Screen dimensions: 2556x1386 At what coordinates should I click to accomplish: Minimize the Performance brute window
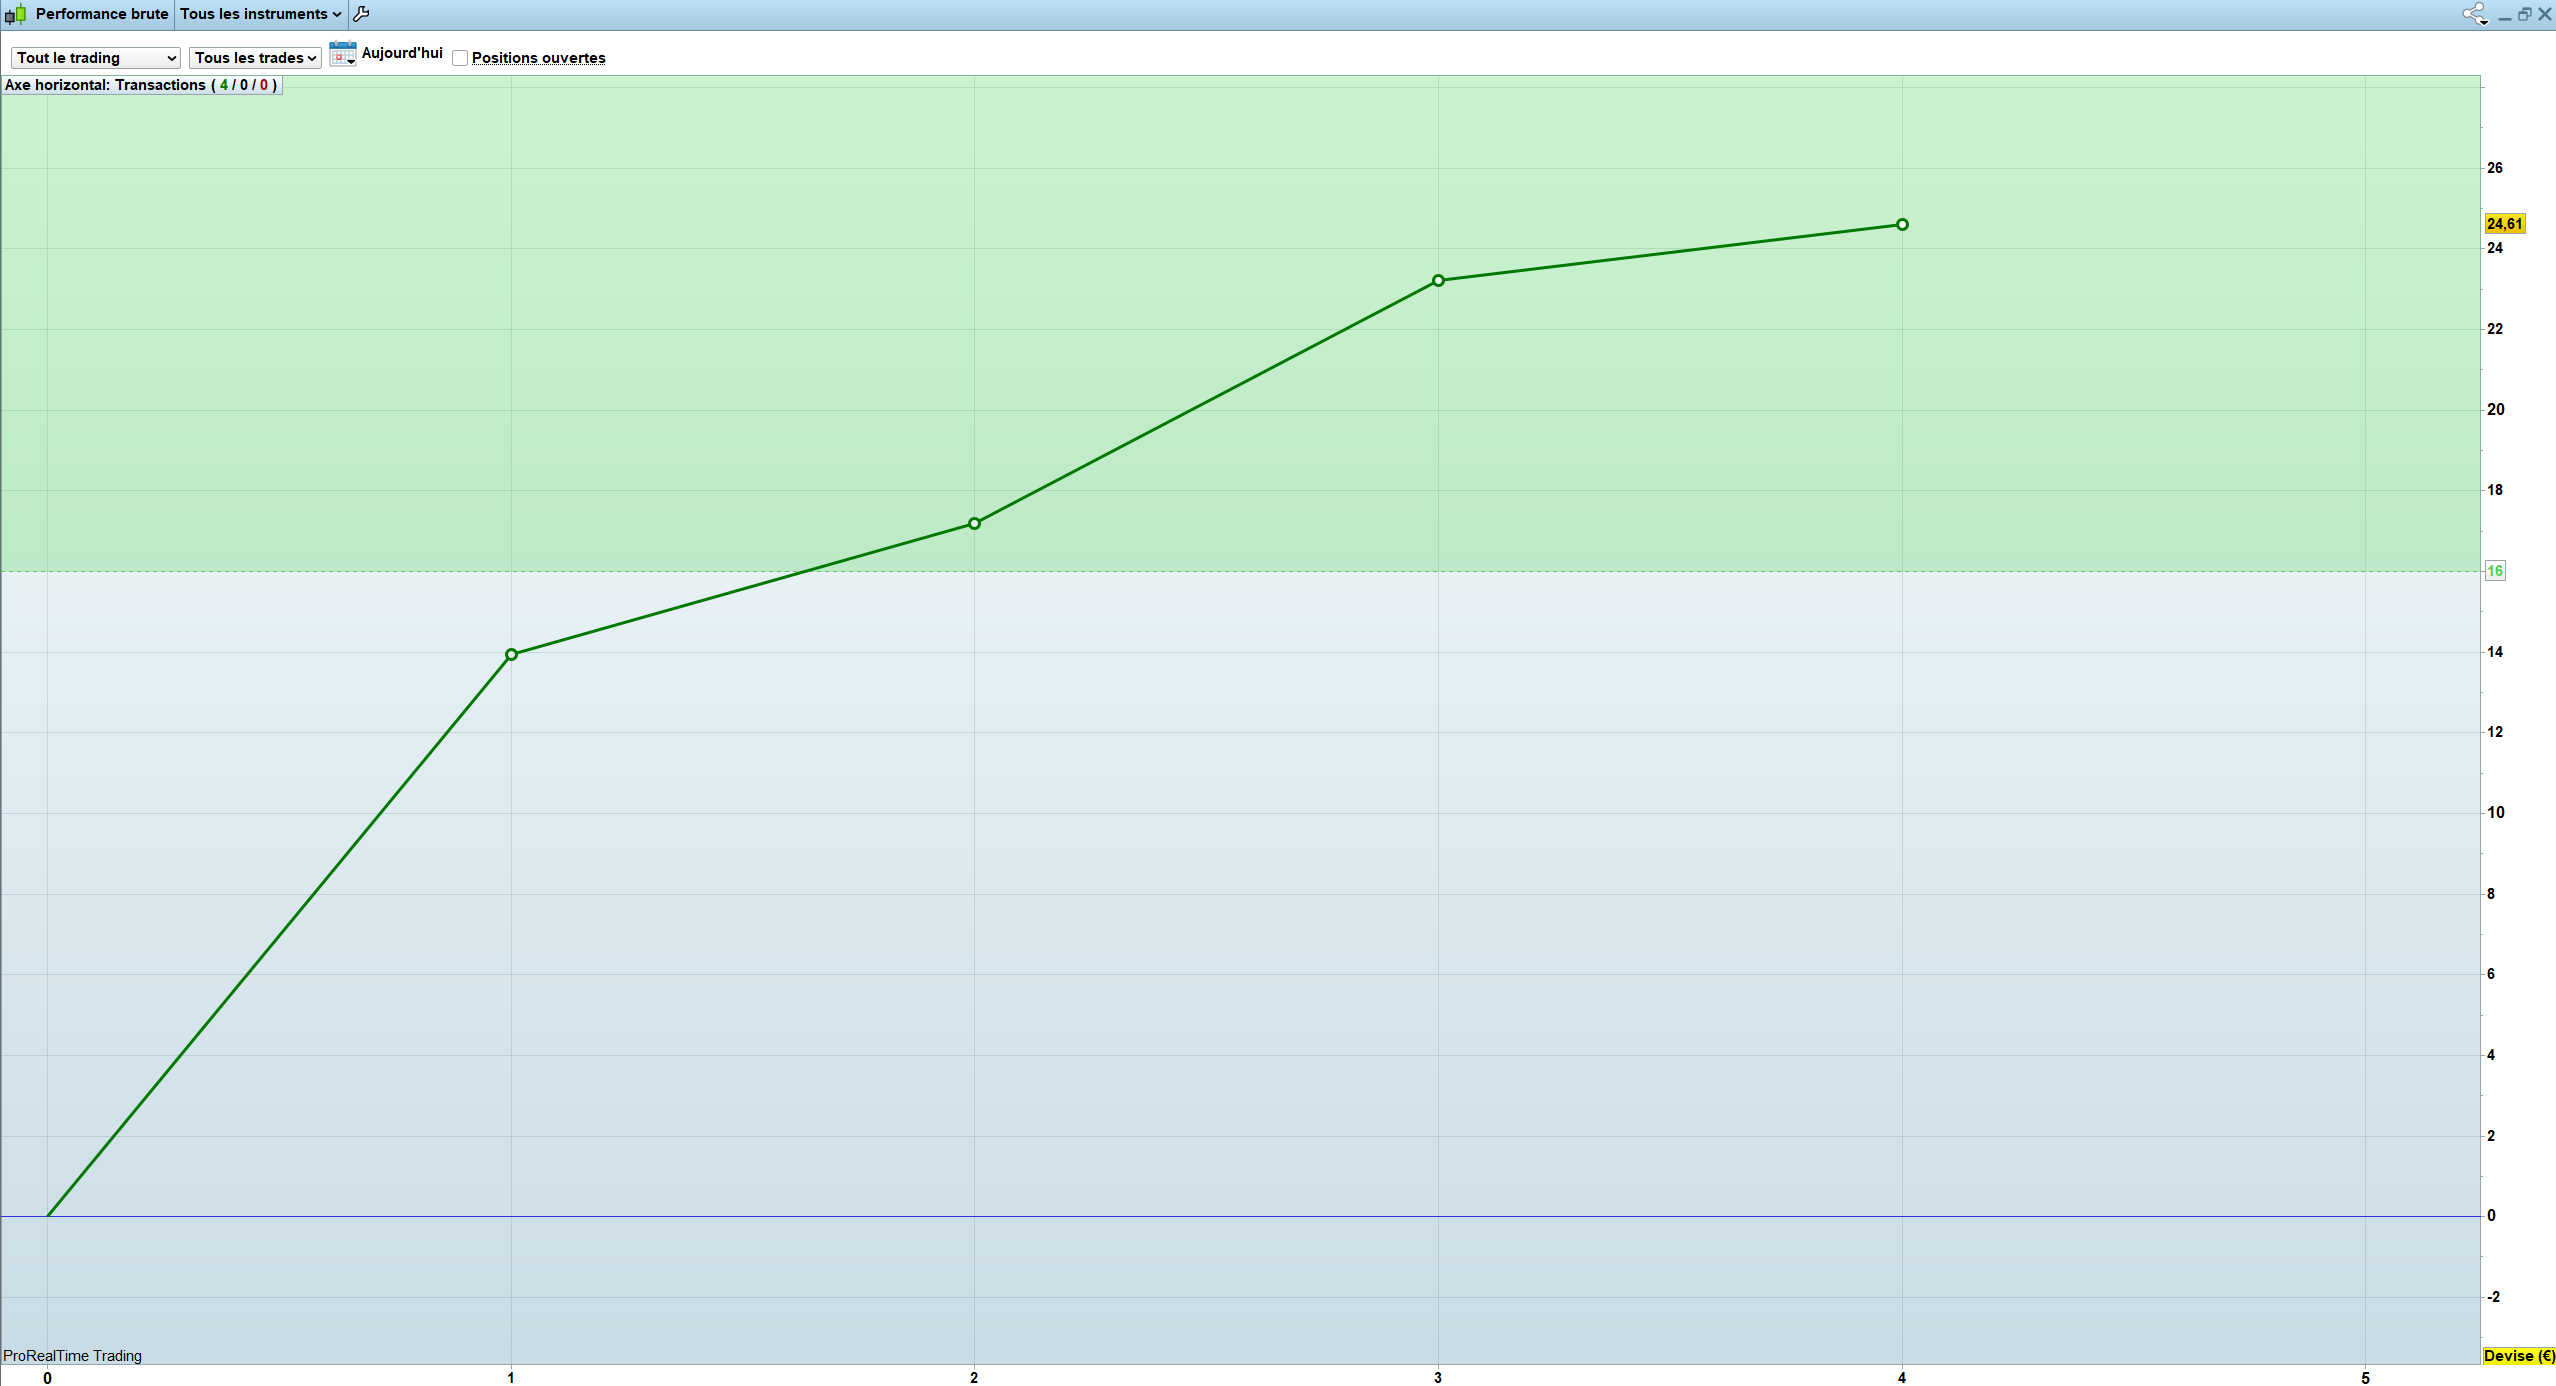coord(2505,15)
